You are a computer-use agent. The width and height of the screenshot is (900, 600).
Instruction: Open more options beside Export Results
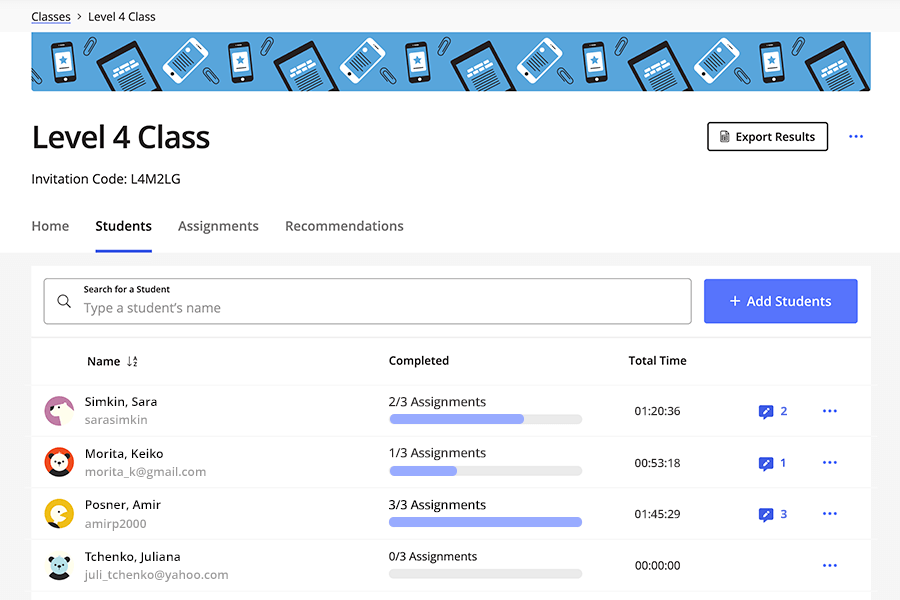point(856,136)
